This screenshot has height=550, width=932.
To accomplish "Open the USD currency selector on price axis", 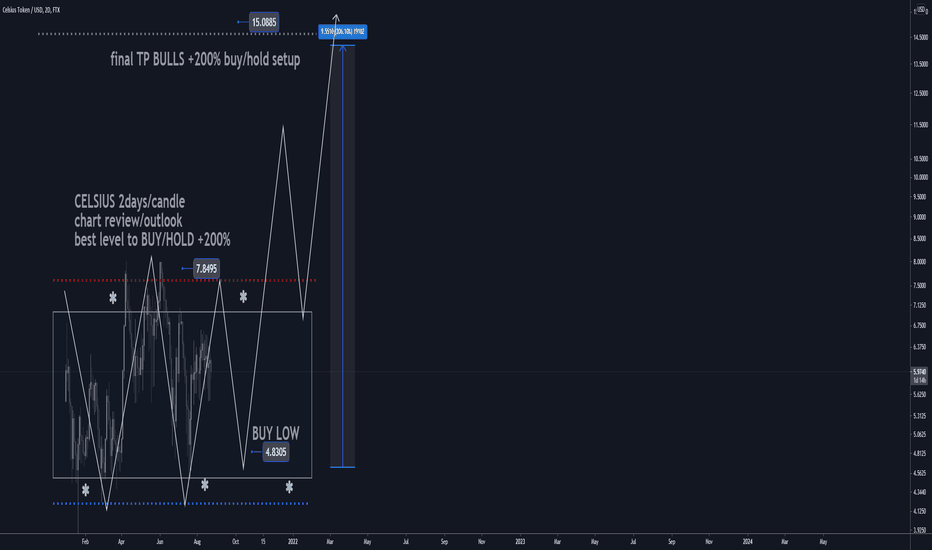I will click(x=922, y=10).
